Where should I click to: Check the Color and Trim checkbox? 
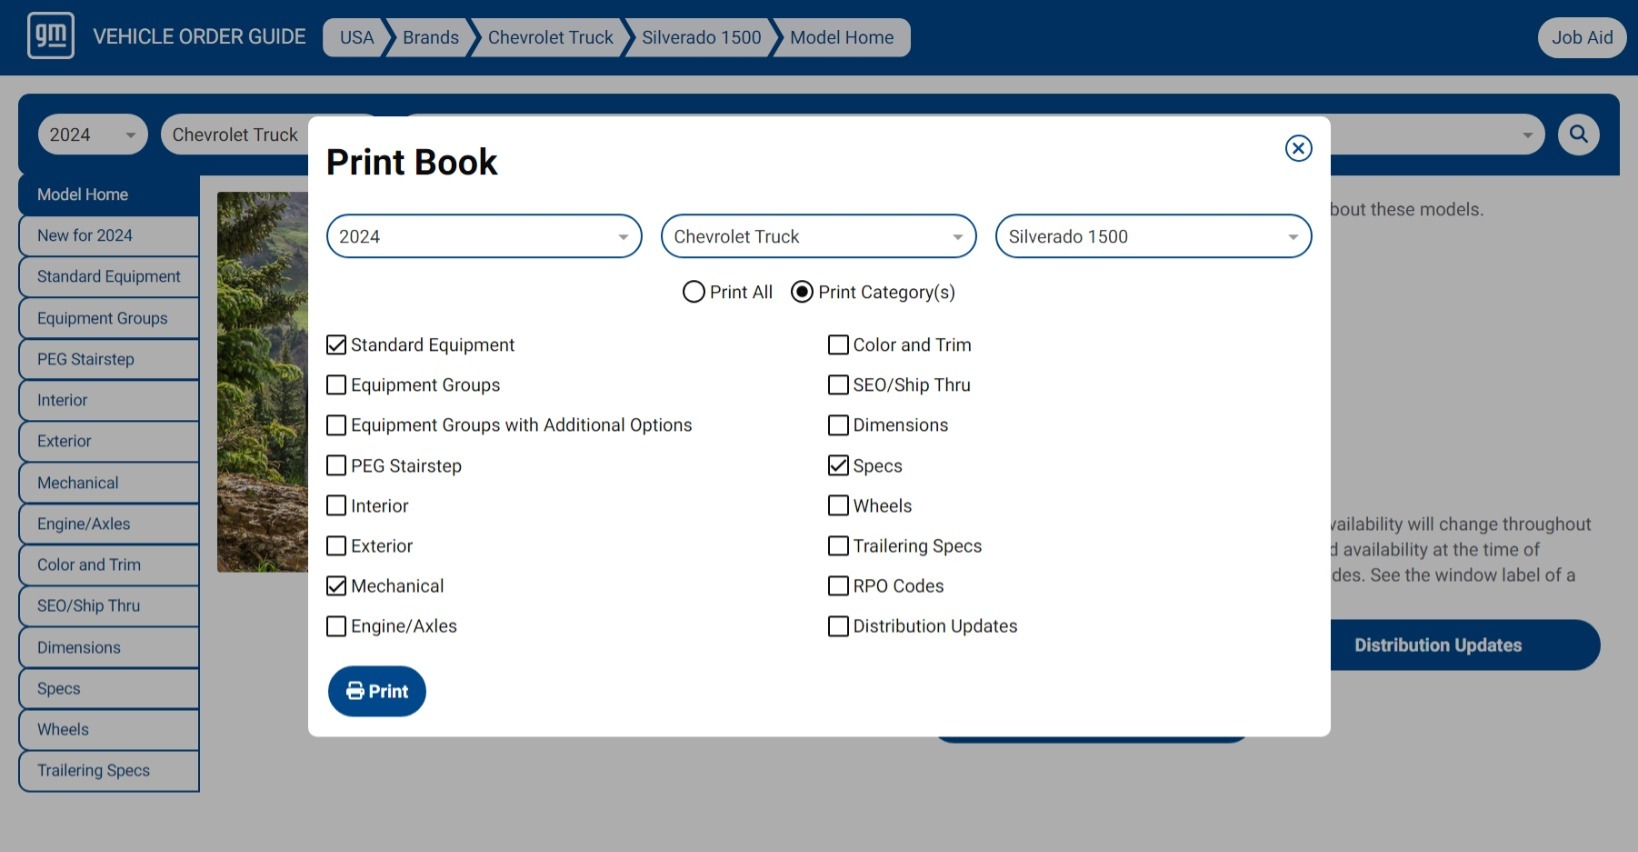tap(839, 345)
